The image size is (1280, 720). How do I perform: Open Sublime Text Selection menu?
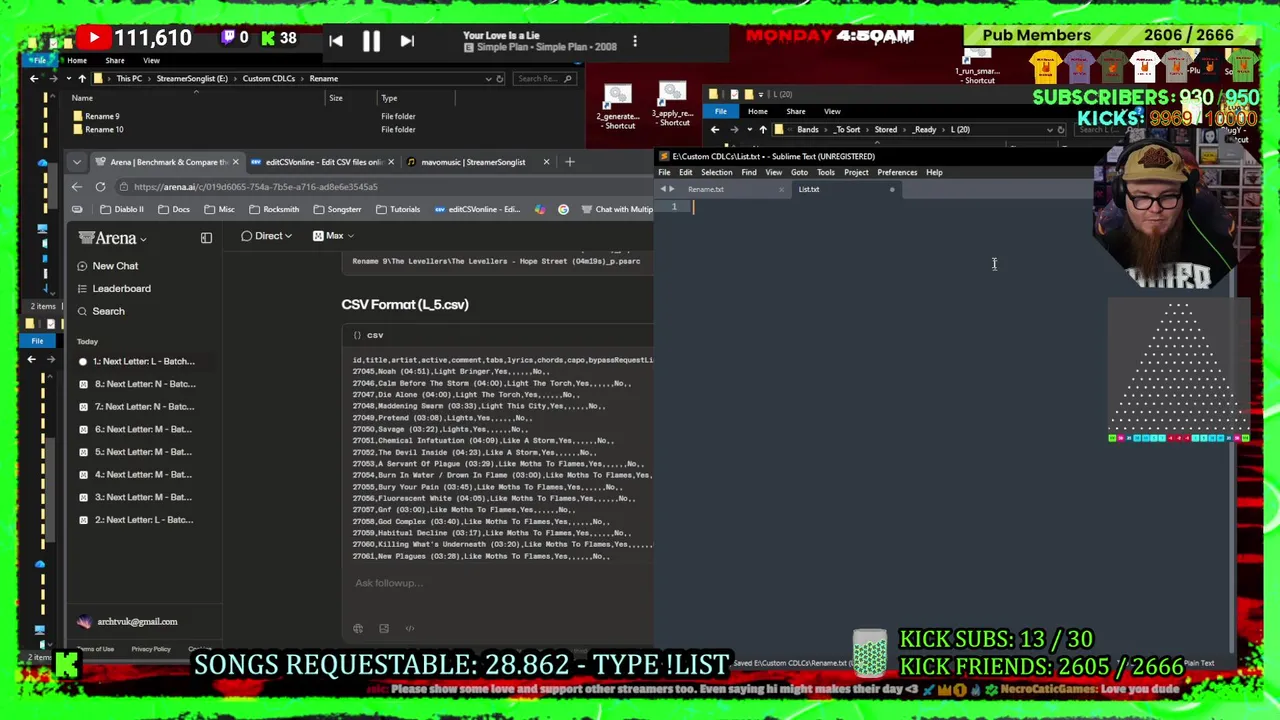(x=716, y=173)
